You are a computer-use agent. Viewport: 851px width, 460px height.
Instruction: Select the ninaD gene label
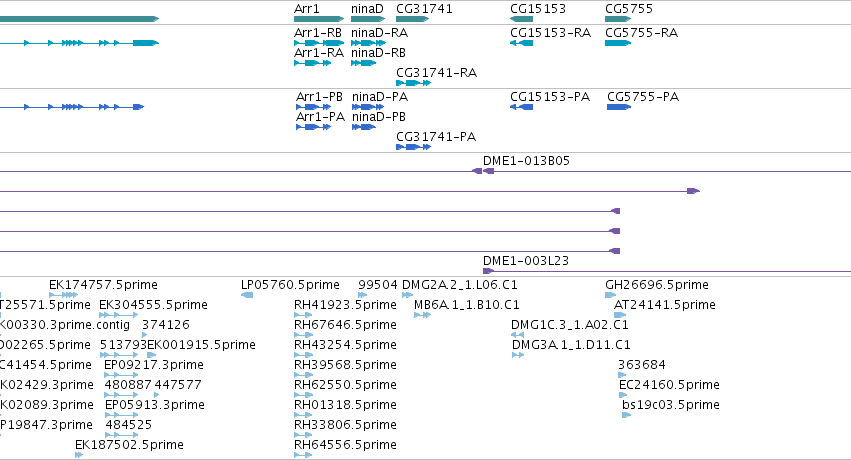(x=367, y=9)
